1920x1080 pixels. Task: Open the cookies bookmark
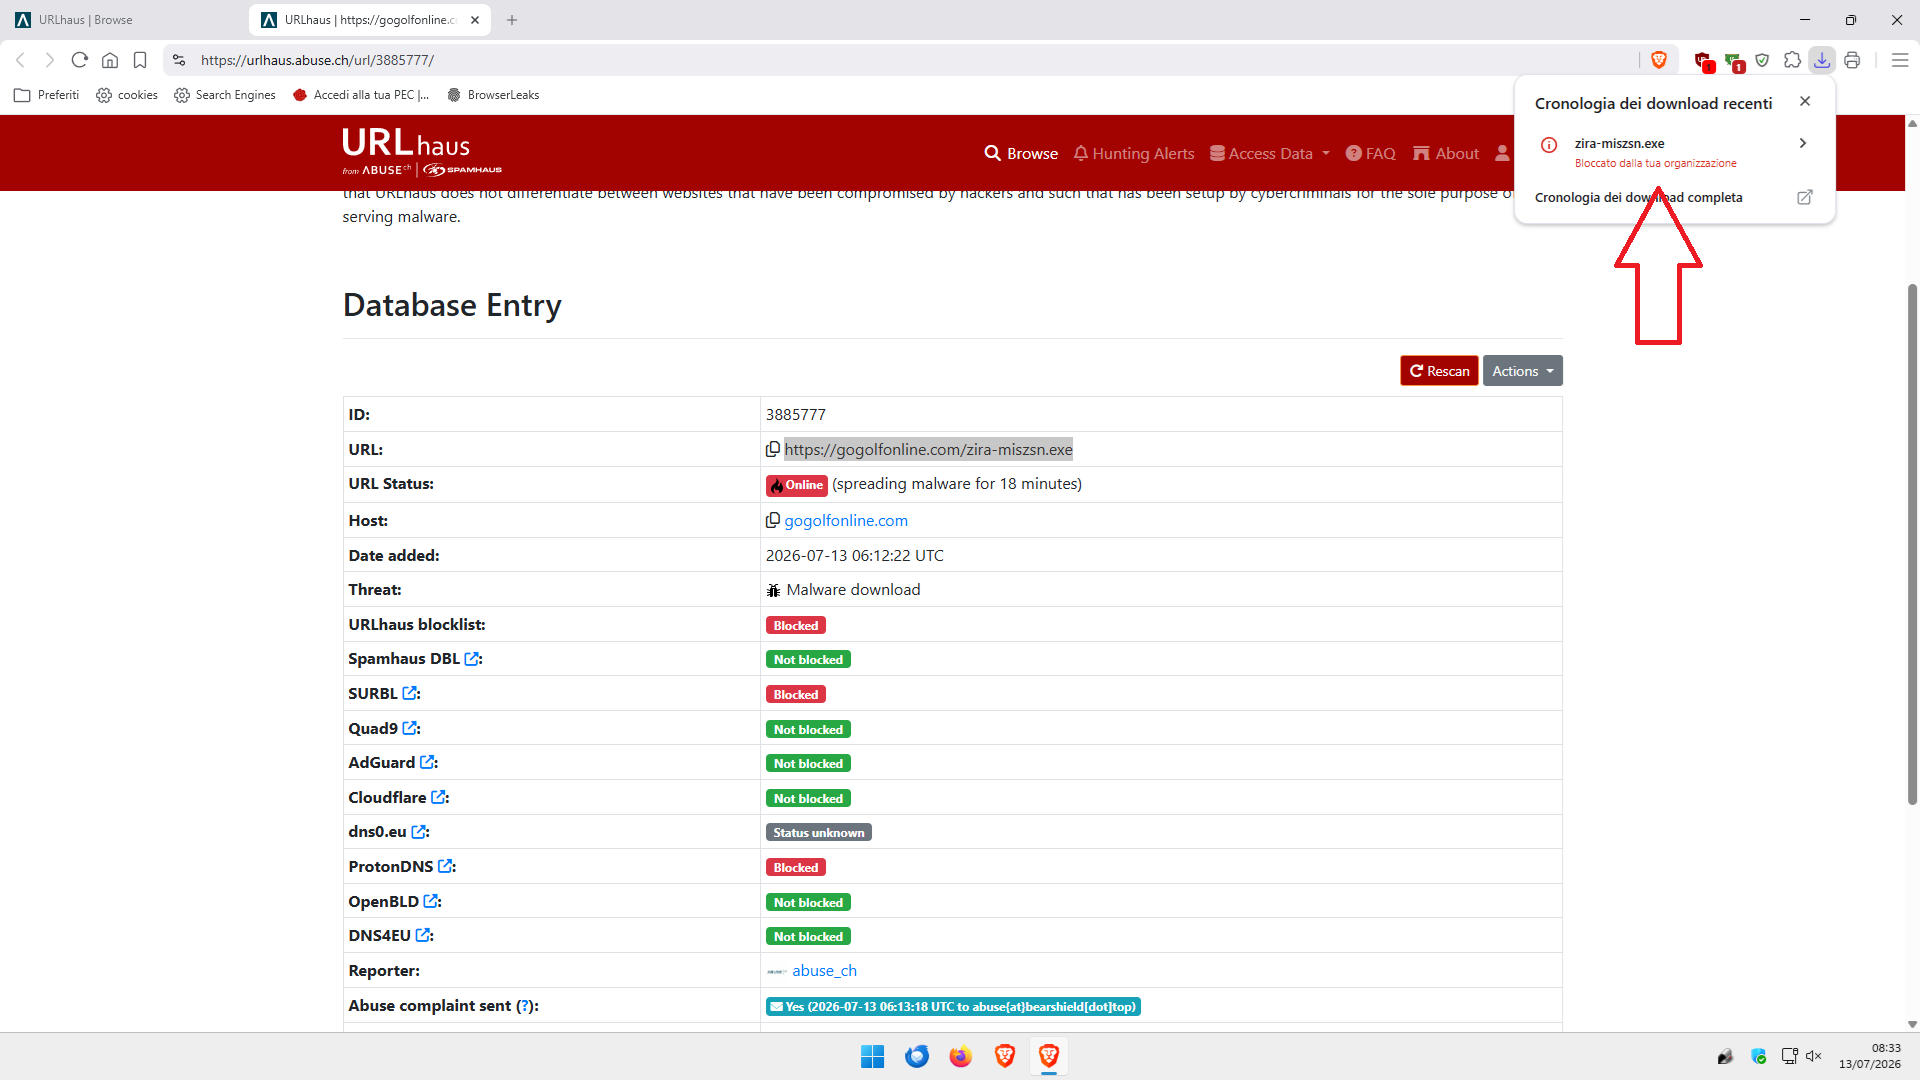coord(127,95)
